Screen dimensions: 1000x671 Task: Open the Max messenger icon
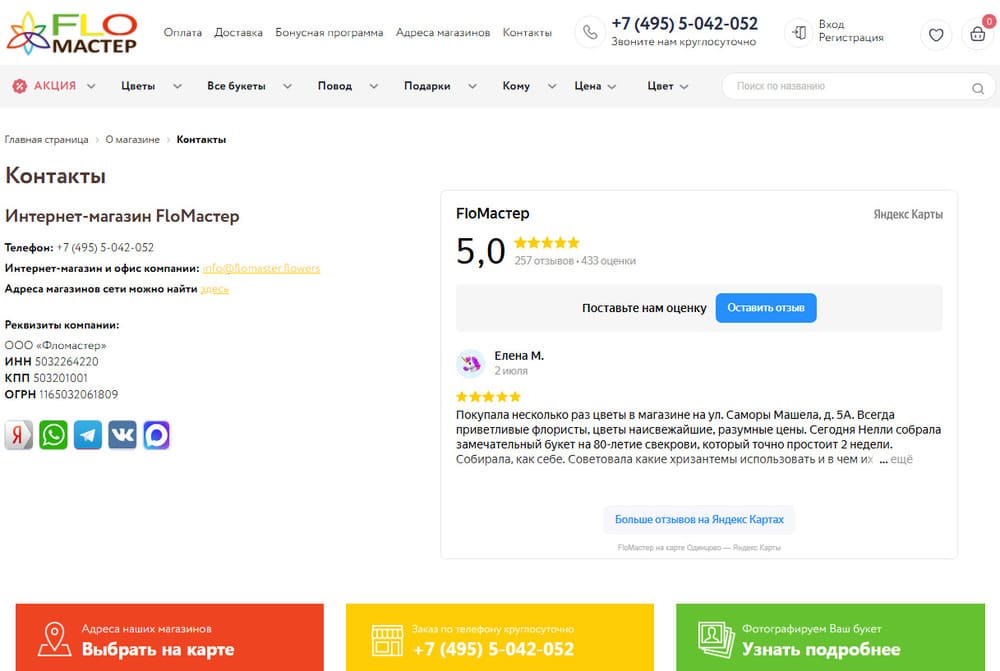(x=156, y=435)
